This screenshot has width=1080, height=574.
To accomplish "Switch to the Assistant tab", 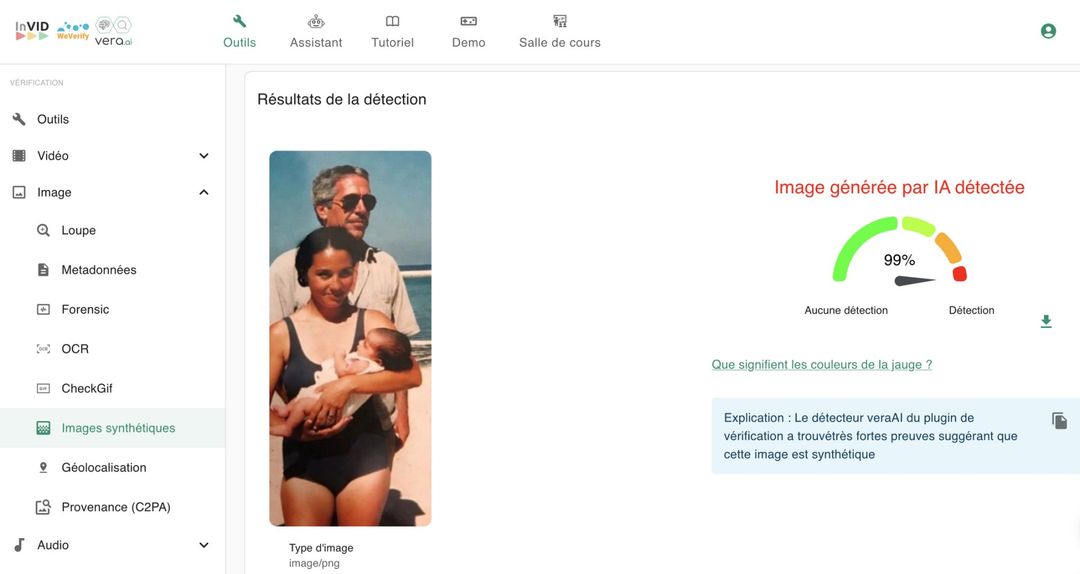I will [316, 32].
